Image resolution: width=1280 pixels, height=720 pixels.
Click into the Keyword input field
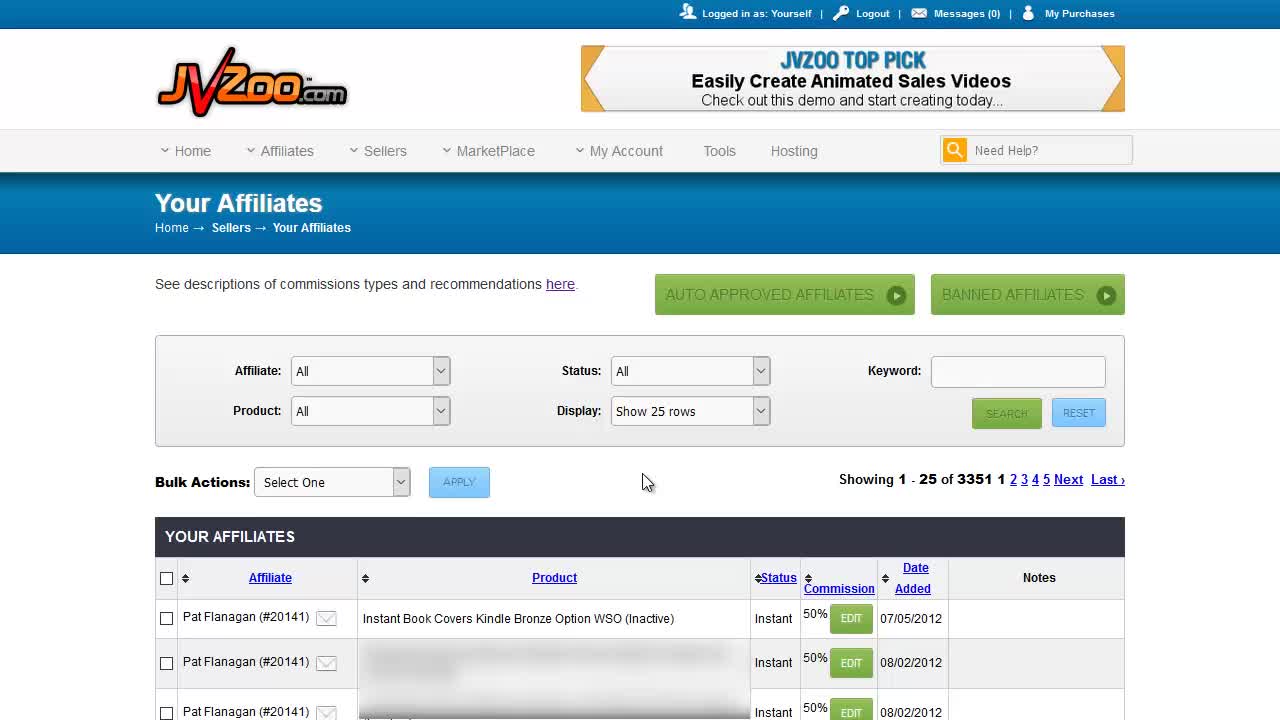point(1018,371)
